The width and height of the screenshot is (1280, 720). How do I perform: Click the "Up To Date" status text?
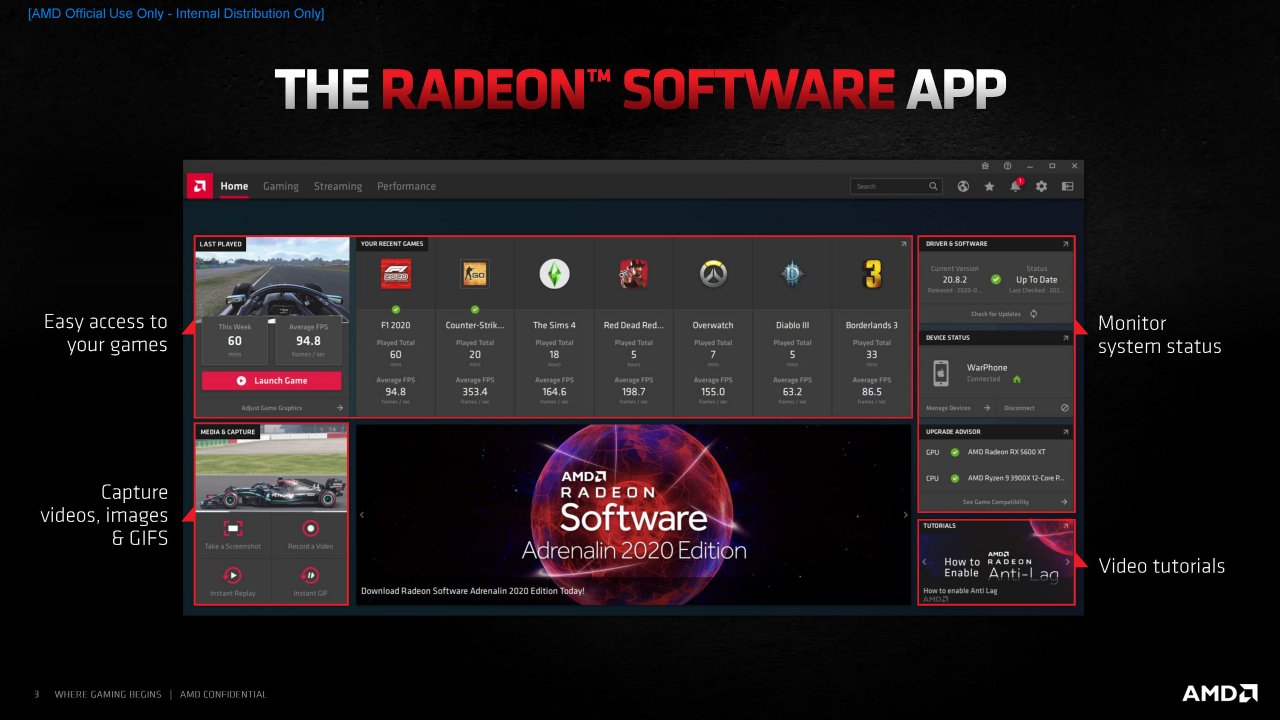1036,280
